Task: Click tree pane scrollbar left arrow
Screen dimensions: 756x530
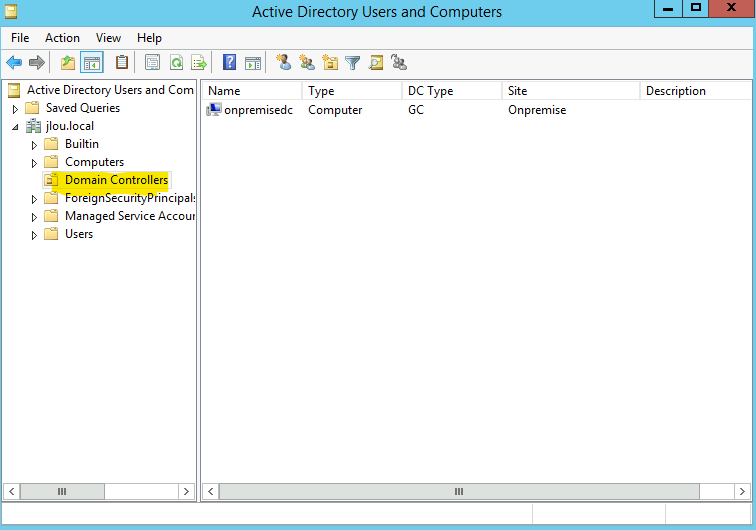Action: pos(12,491)
